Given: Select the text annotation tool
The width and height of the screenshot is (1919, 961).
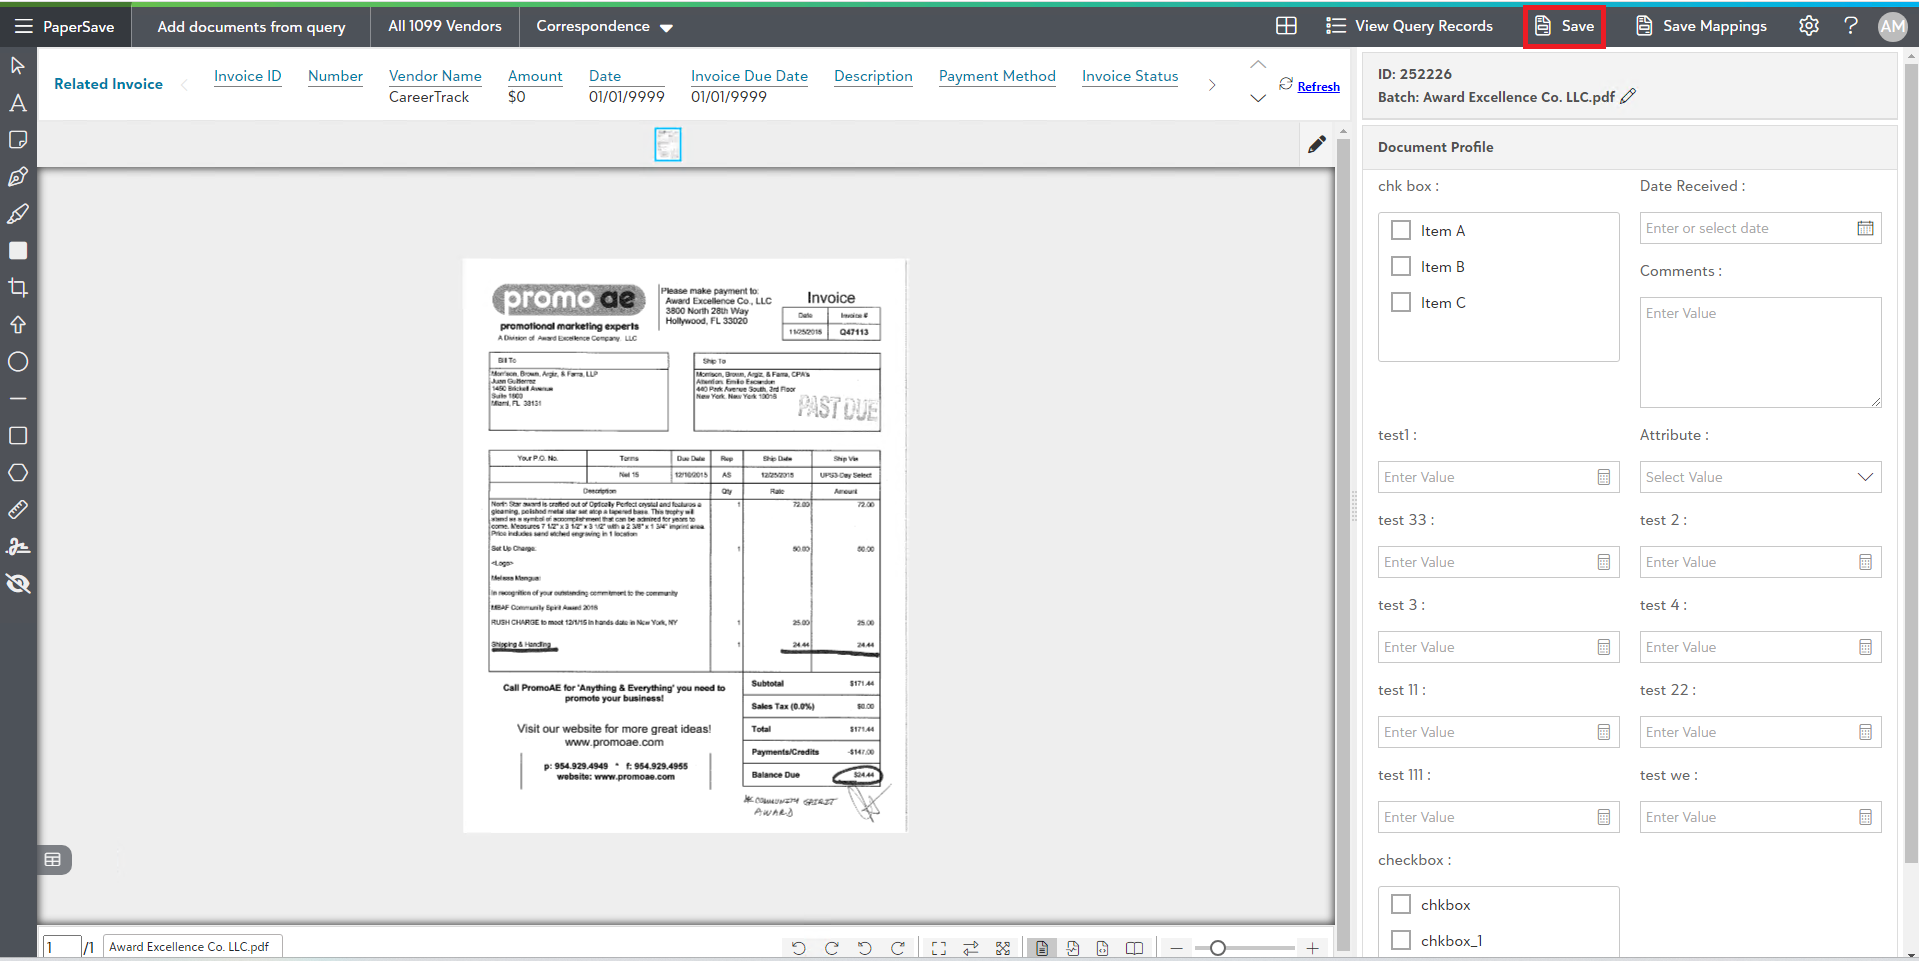Looking at the screenshot, I should click(x=18, y=103).
